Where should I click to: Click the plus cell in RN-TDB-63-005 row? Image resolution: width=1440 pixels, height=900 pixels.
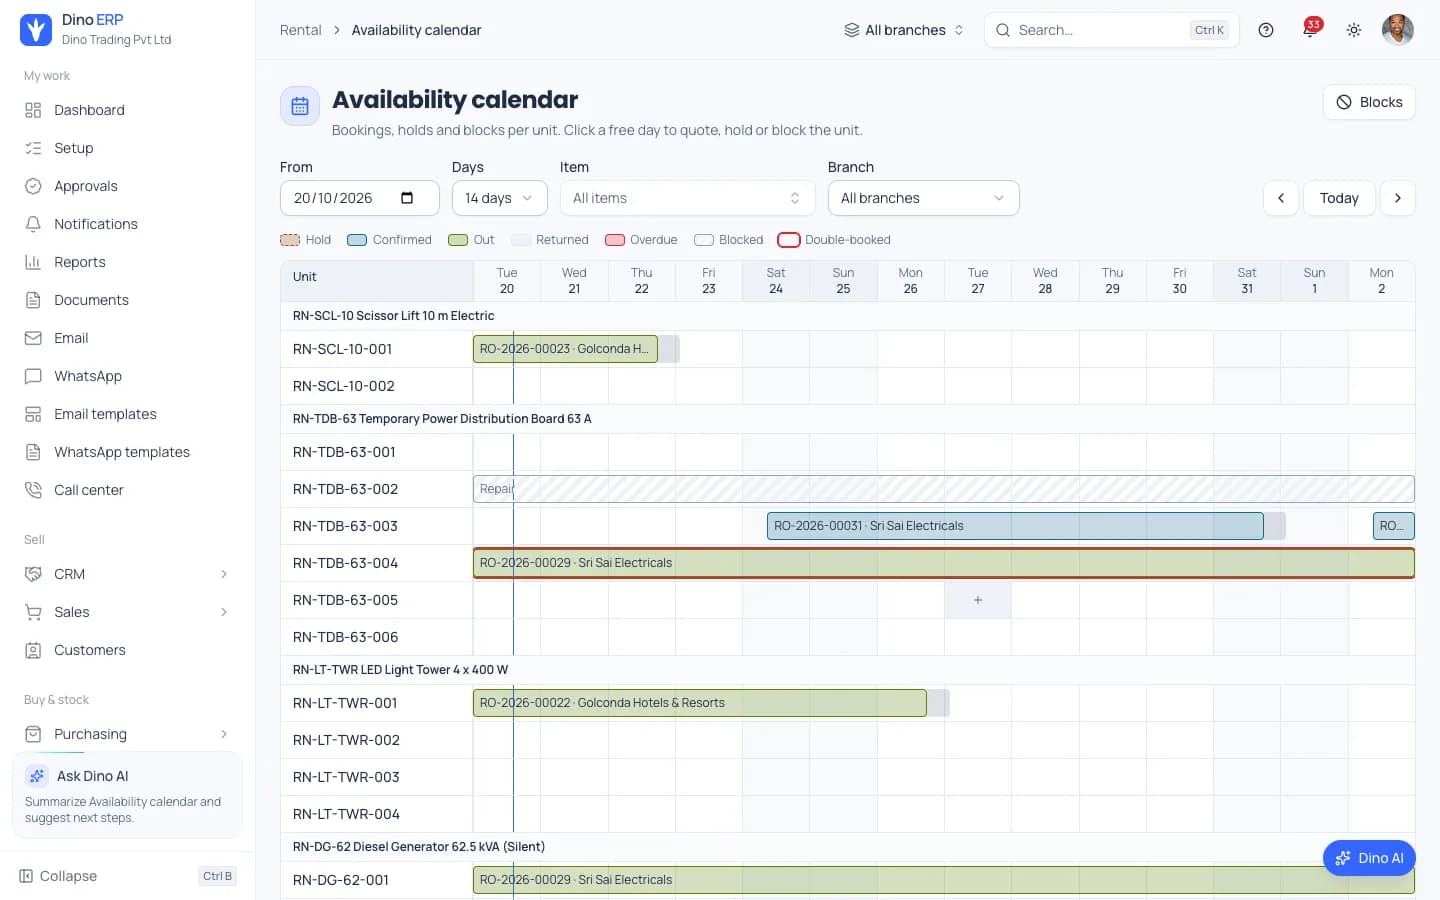coord(978,600)
